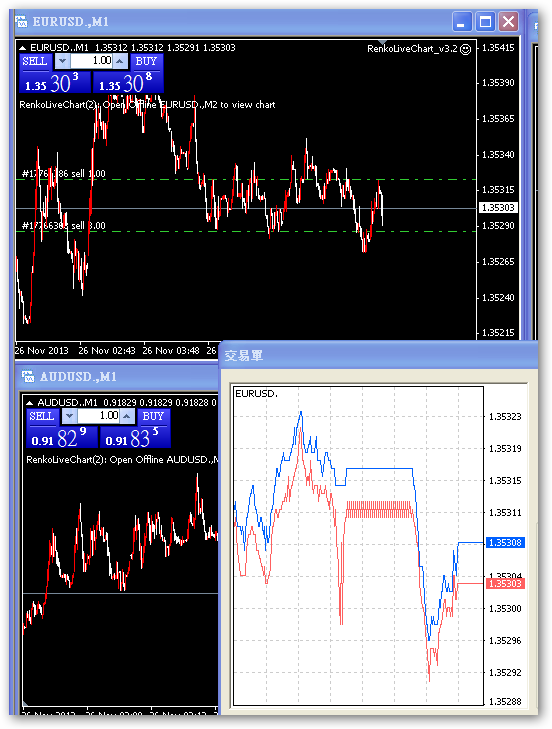
Task: Click the EURUSD SELL button
Action: point(35,61)
